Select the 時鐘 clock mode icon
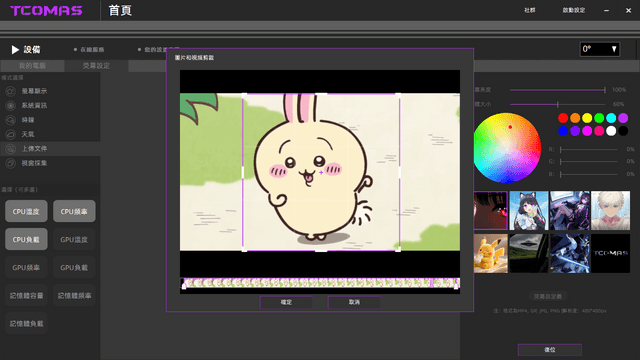 click(11, 120)
